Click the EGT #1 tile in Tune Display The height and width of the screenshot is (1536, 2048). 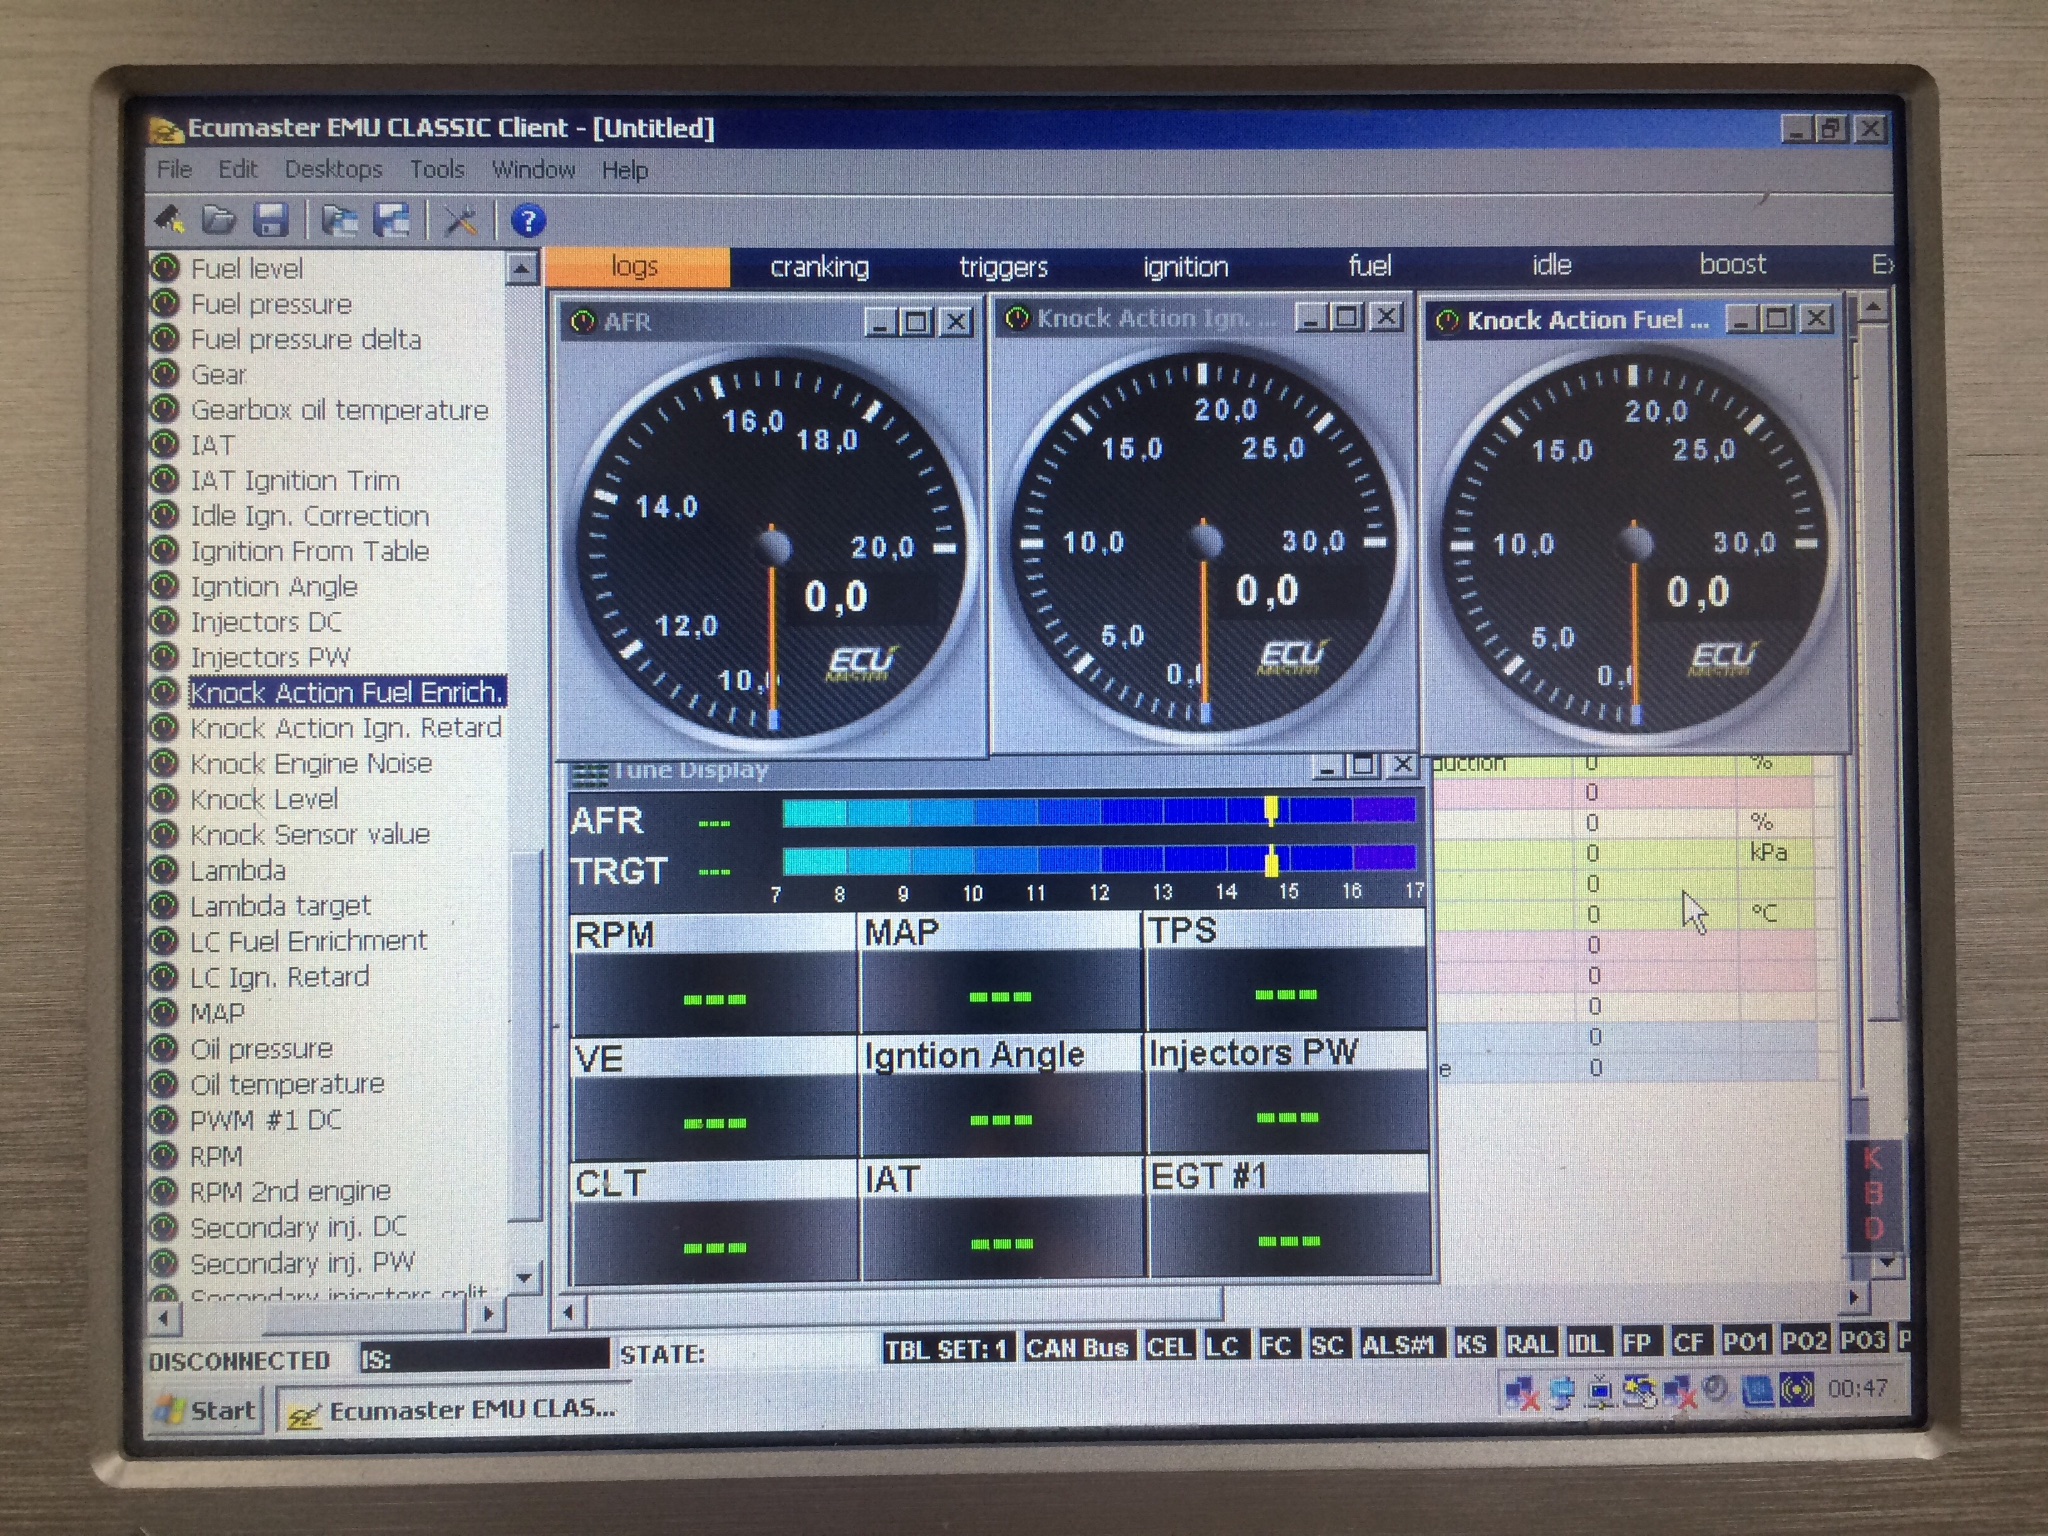tap(1288, 1217)
